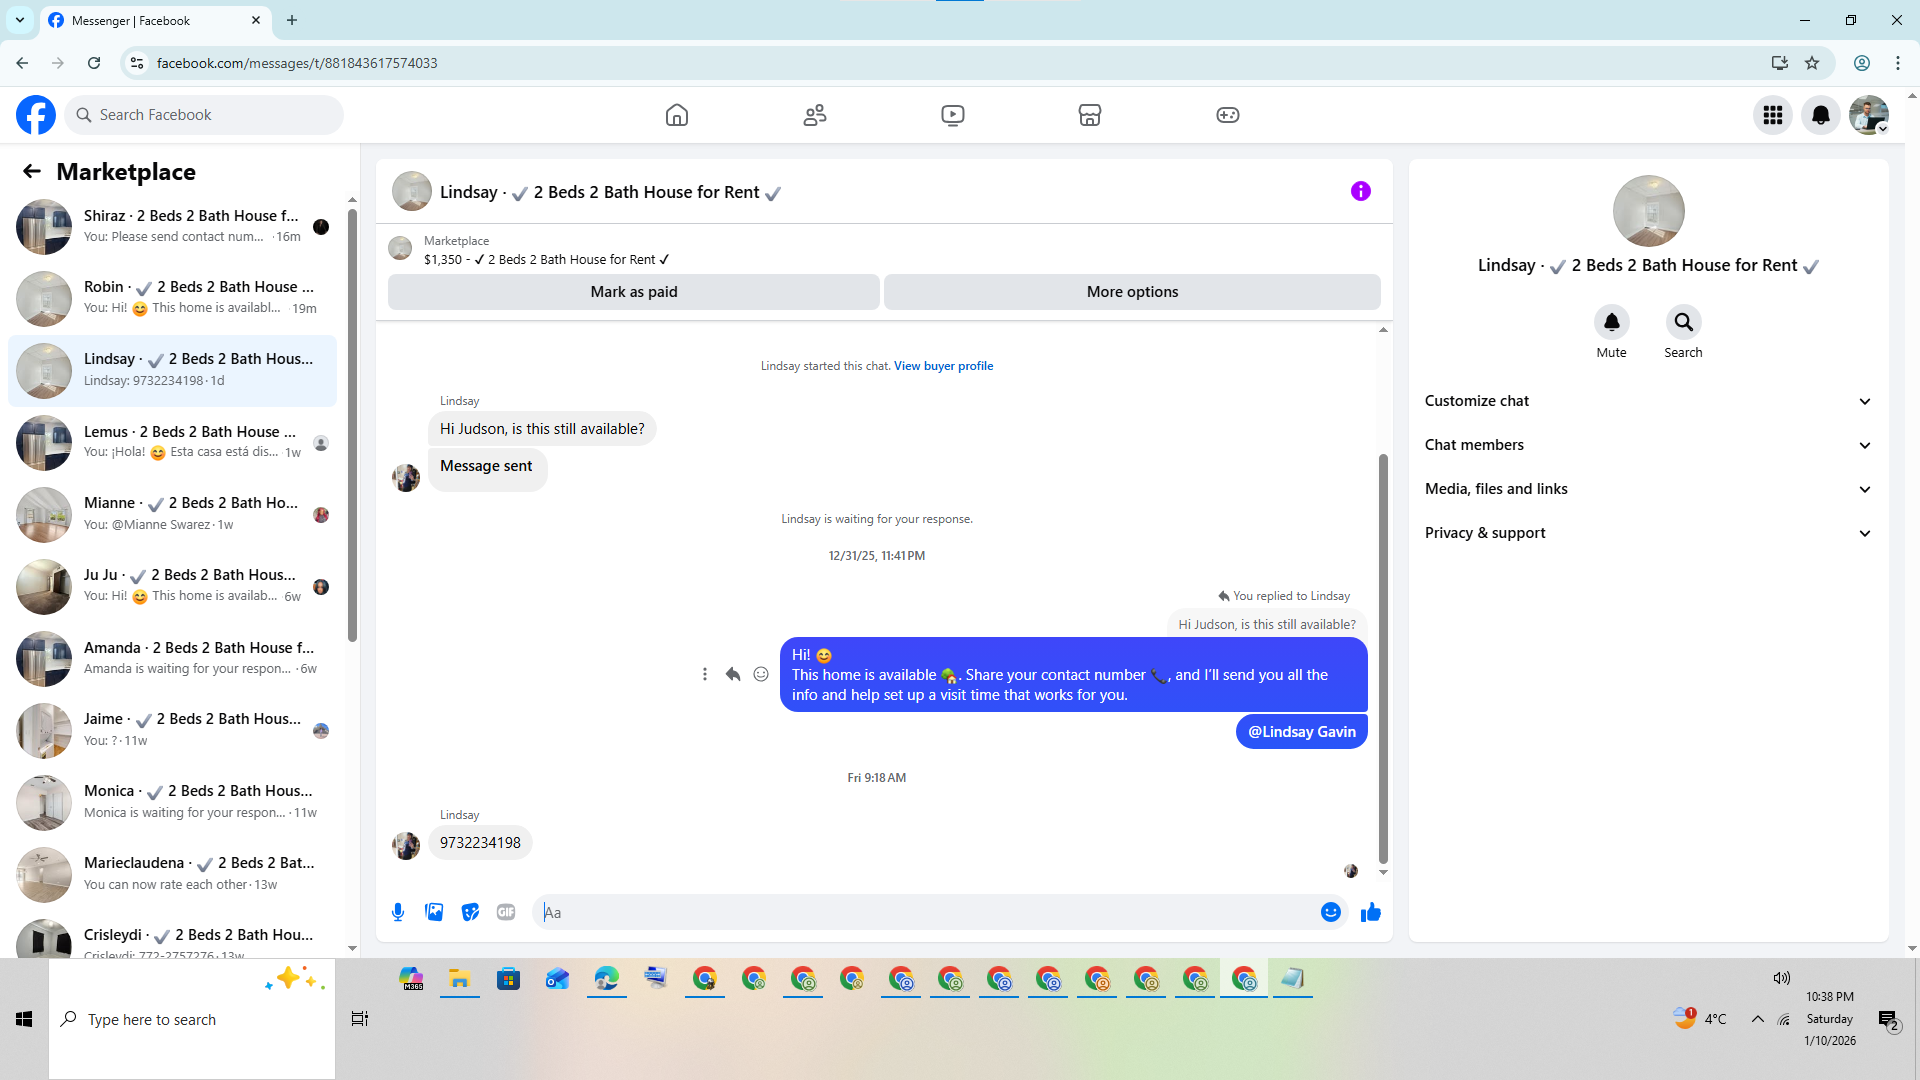Screen dimensions: 1920x1080
Task: Expand Media, files and links
Action: [x=1647, y=489]
